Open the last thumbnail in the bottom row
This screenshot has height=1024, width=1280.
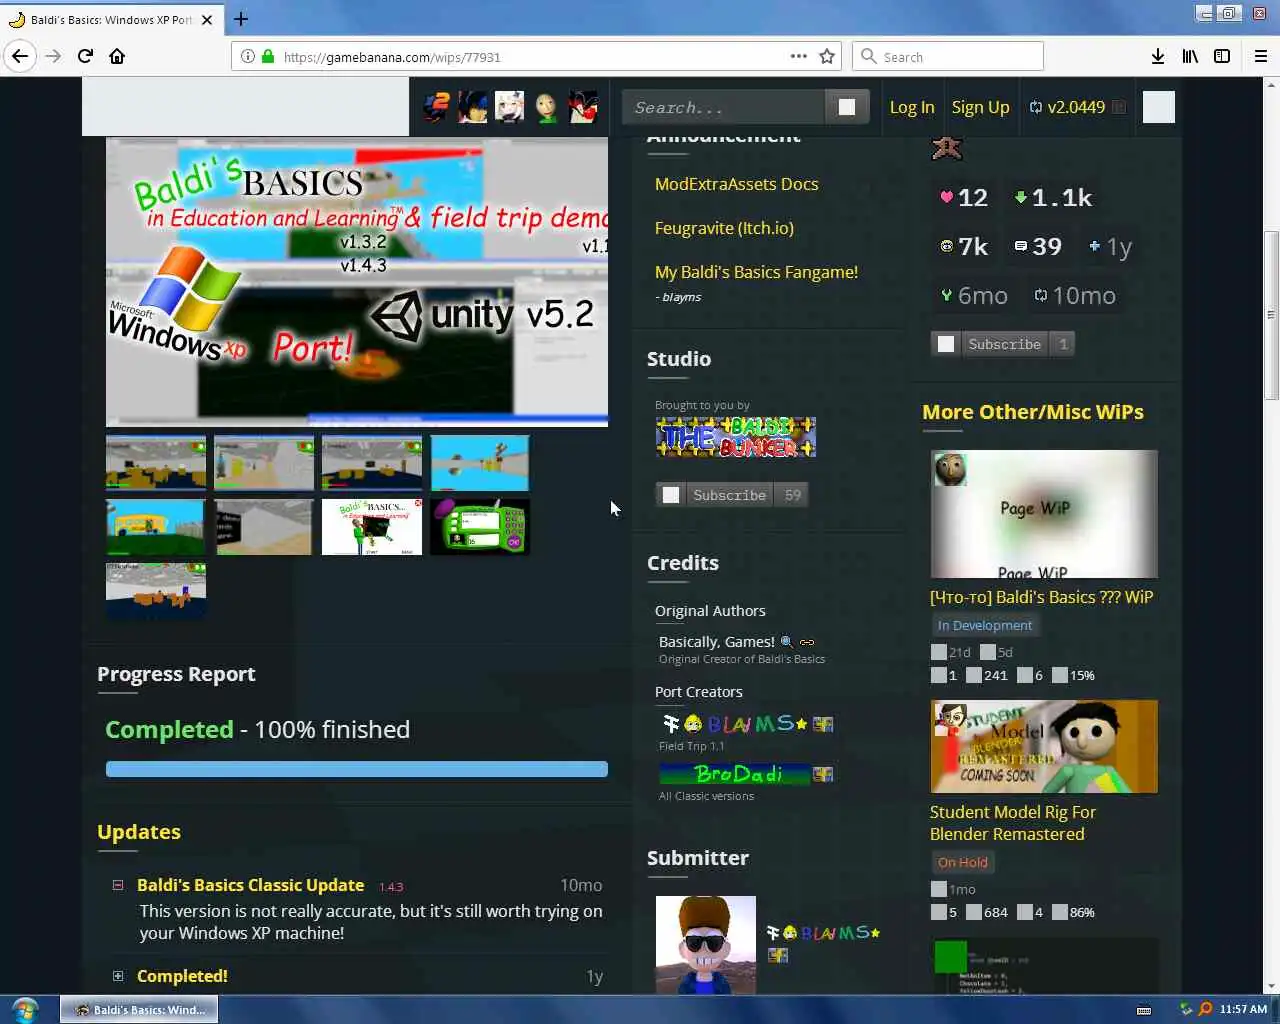click(156, 590)
